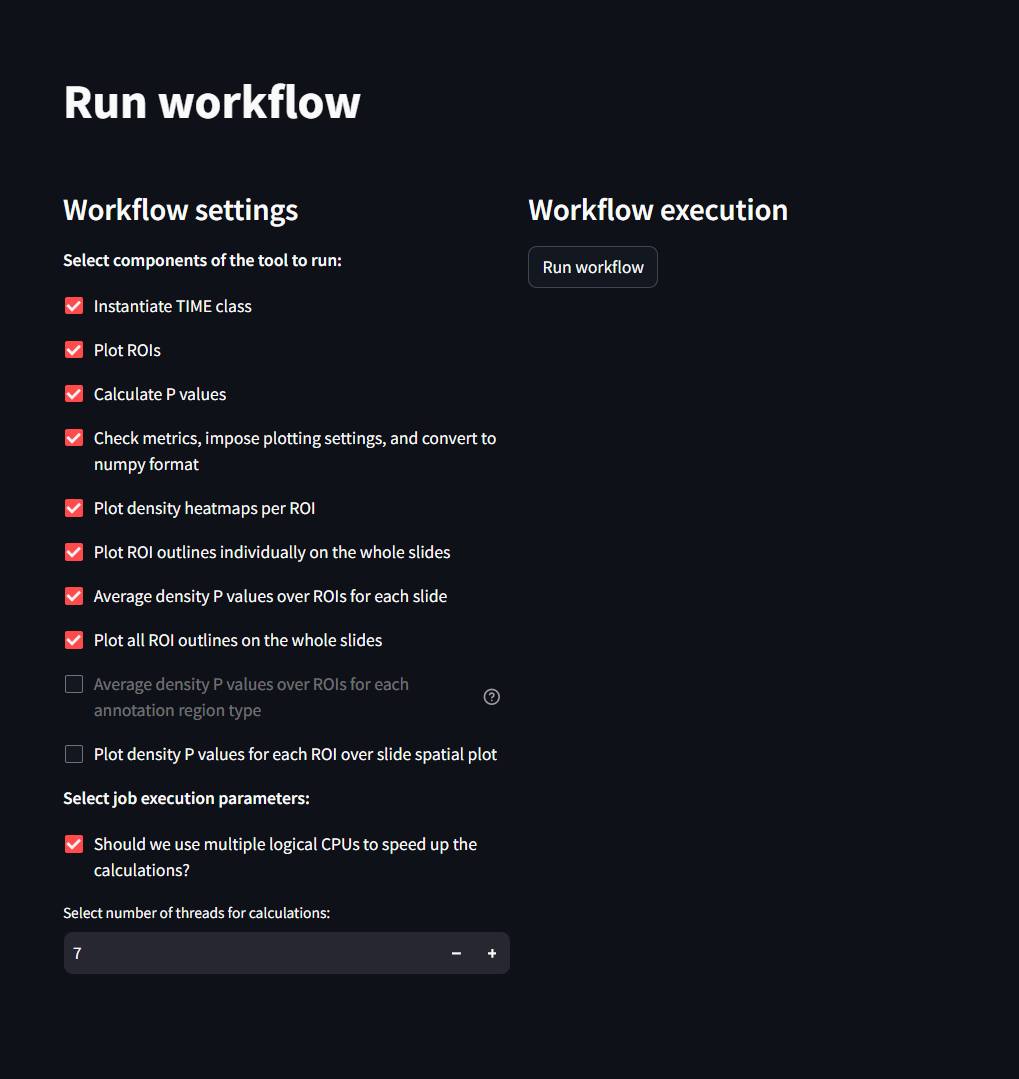Click the number of threads input field

pyautogui.click(x=250, y=954)
